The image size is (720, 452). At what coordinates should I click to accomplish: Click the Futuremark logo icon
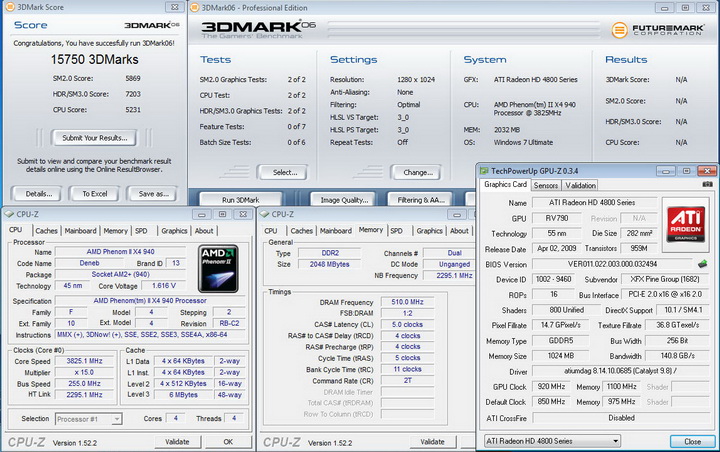619,30
